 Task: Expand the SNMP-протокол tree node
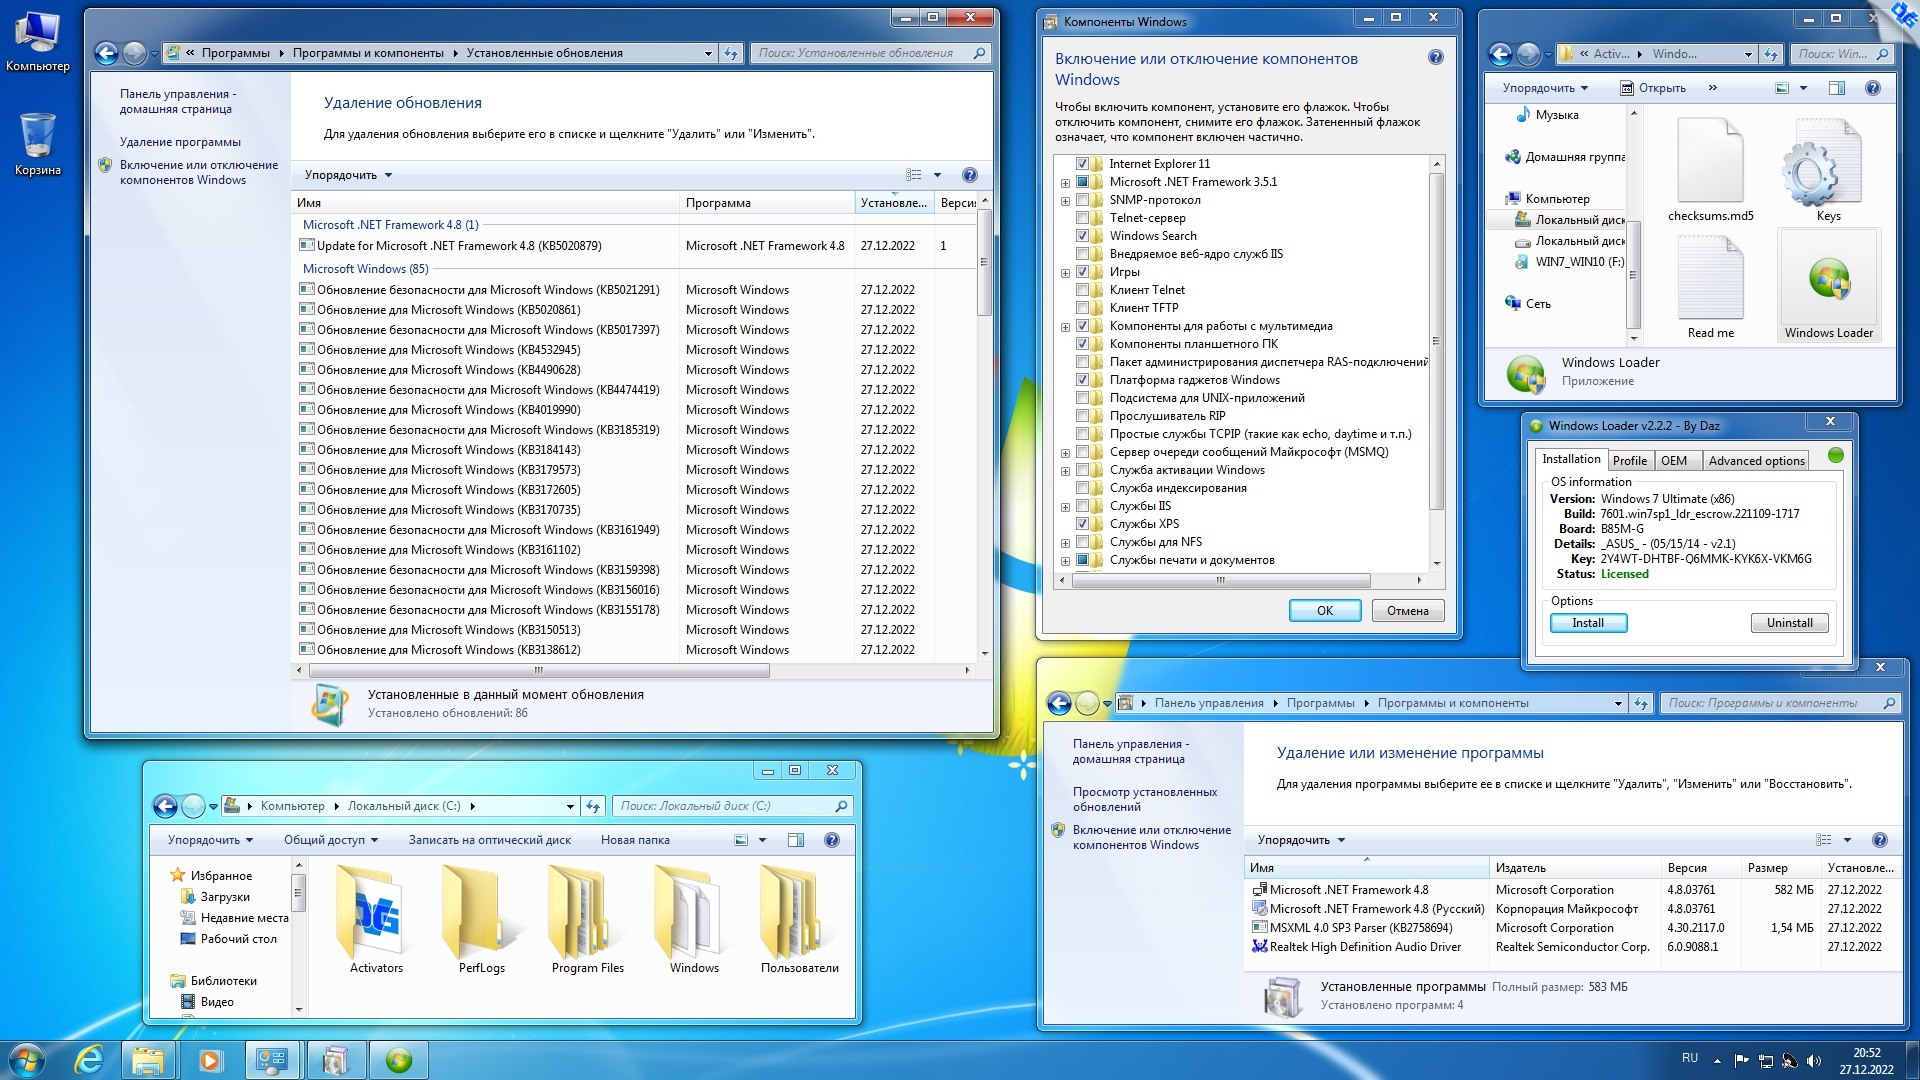(1065, 201)
